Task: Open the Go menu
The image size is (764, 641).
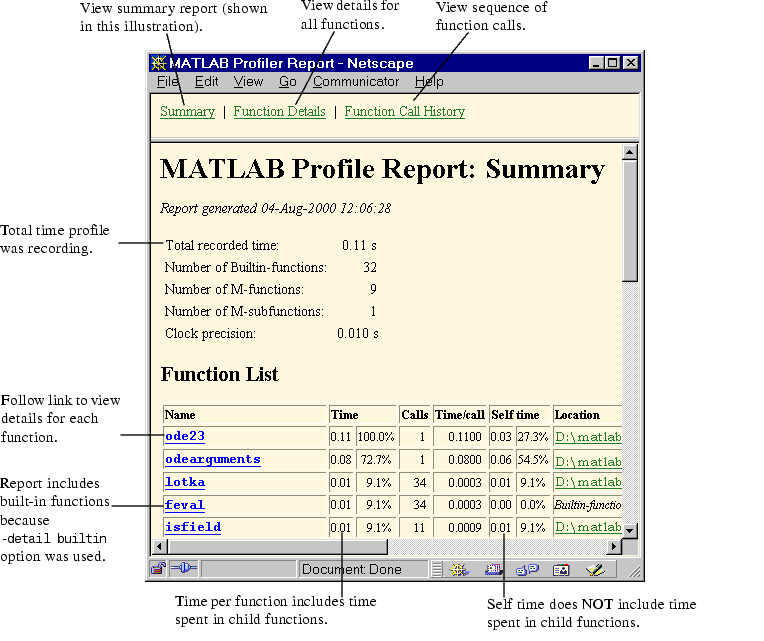Action: [287, 81]
